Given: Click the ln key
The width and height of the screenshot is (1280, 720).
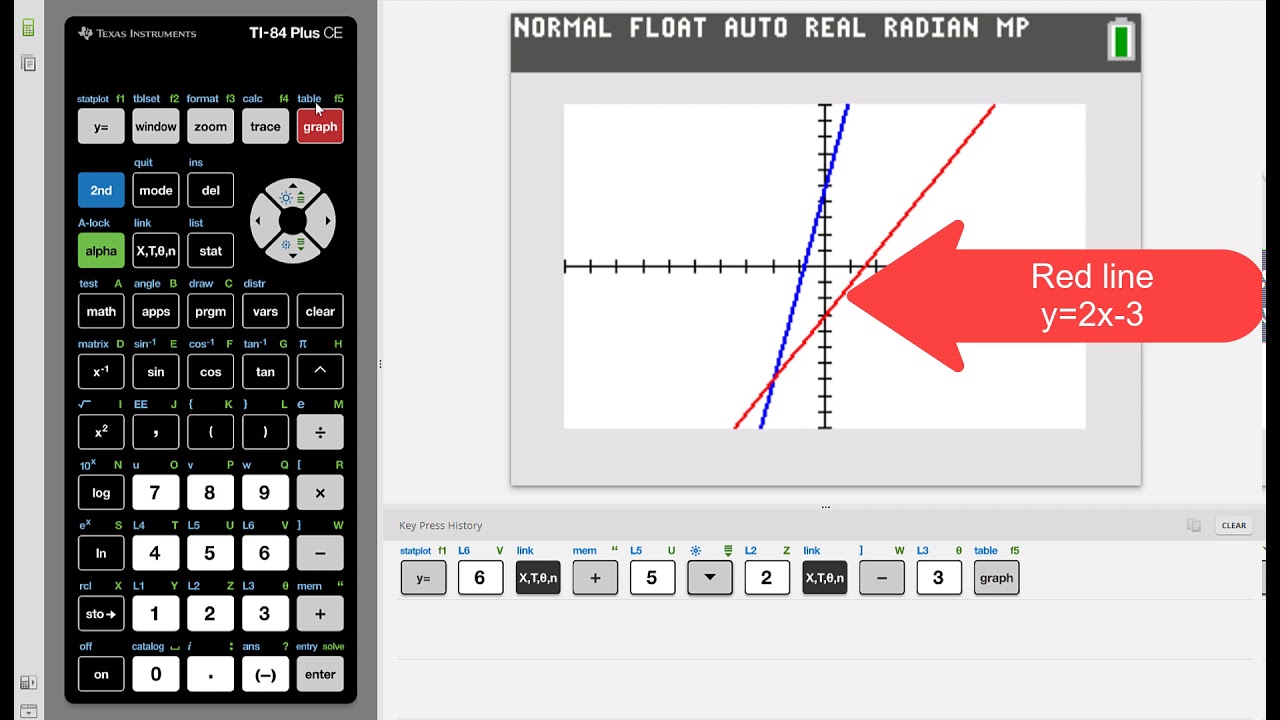Looking at the screenshot, I should [x=101, y=553].
